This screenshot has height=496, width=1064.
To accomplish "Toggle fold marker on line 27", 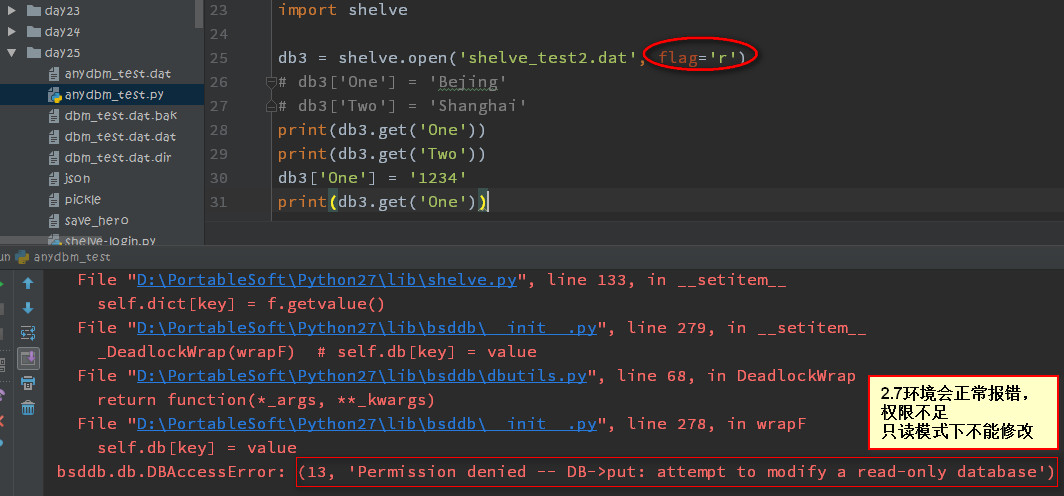I will pyautogui.click(x=271, y=106).
